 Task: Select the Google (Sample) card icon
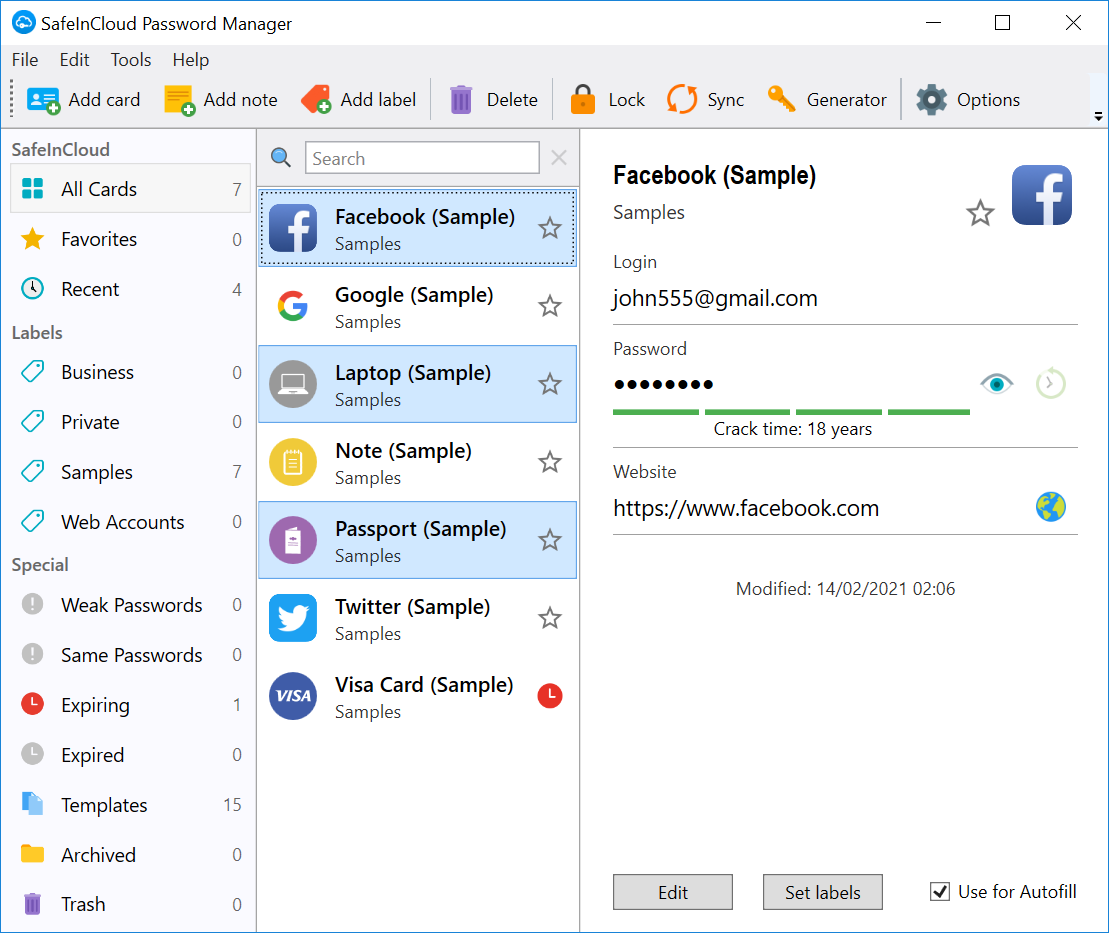pyautogui.click(x=293, y=306)
